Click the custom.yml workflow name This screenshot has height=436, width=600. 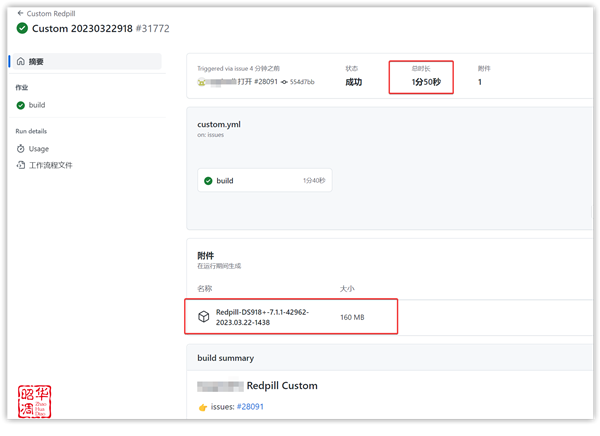coord(219,124)
